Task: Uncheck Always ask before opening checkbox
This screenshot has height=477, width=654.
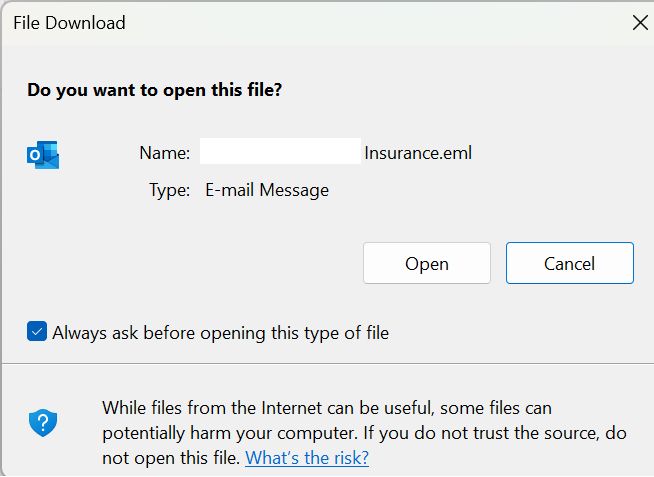Action: coord(37,331)
